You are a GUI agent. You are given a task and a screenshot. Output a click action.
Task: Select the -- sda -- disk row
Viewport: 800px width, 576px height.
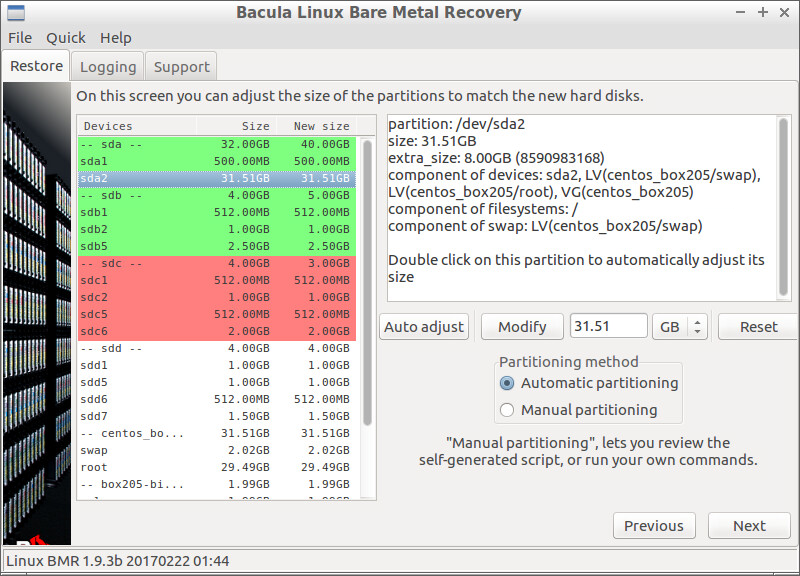click(x=217, y=144)
